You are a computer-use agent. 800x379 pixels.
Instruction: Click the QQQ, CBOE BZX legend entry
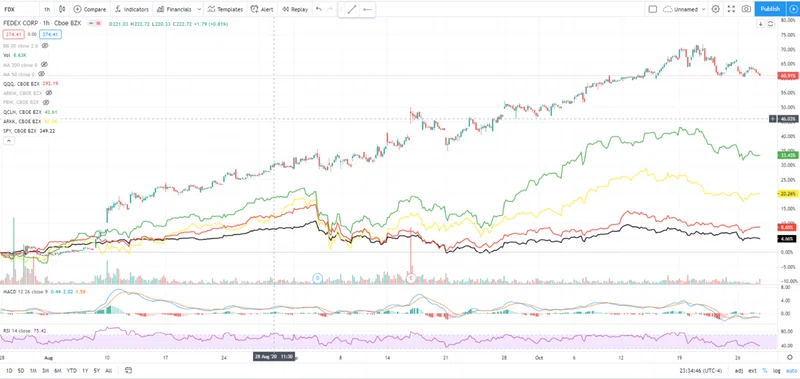[30, 83]
